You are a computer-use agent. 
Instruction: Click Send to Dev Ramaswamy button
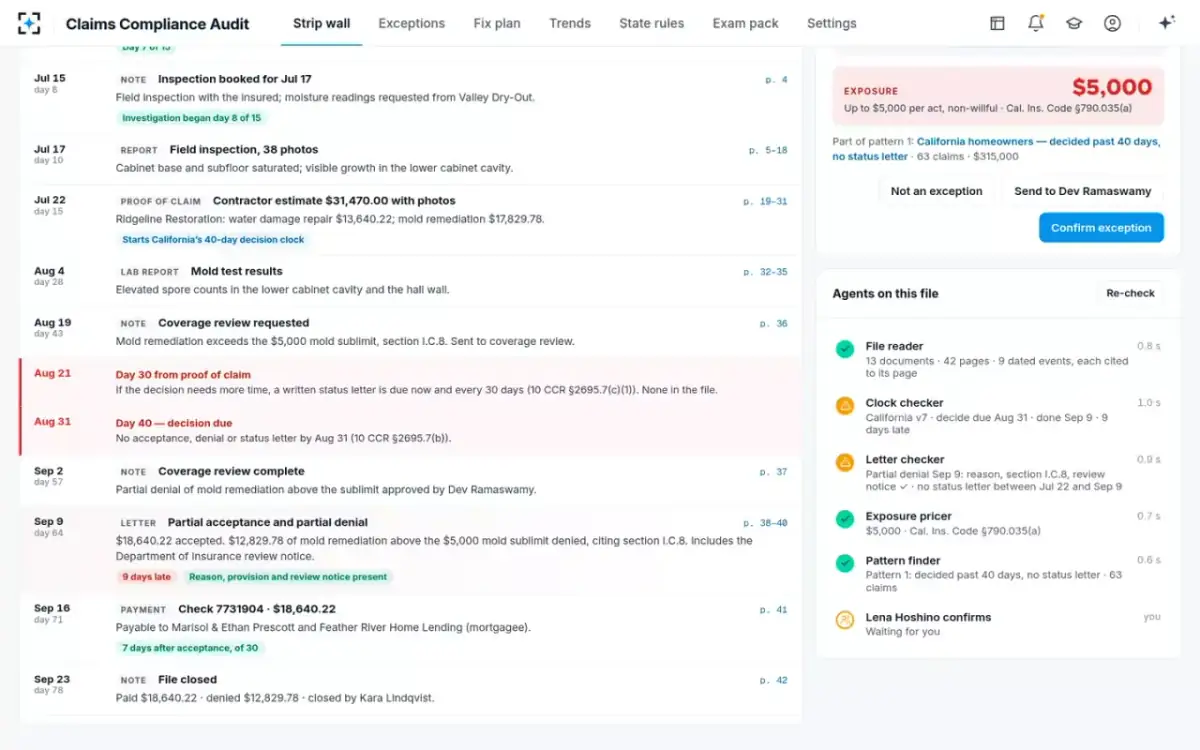[1083, 191]
